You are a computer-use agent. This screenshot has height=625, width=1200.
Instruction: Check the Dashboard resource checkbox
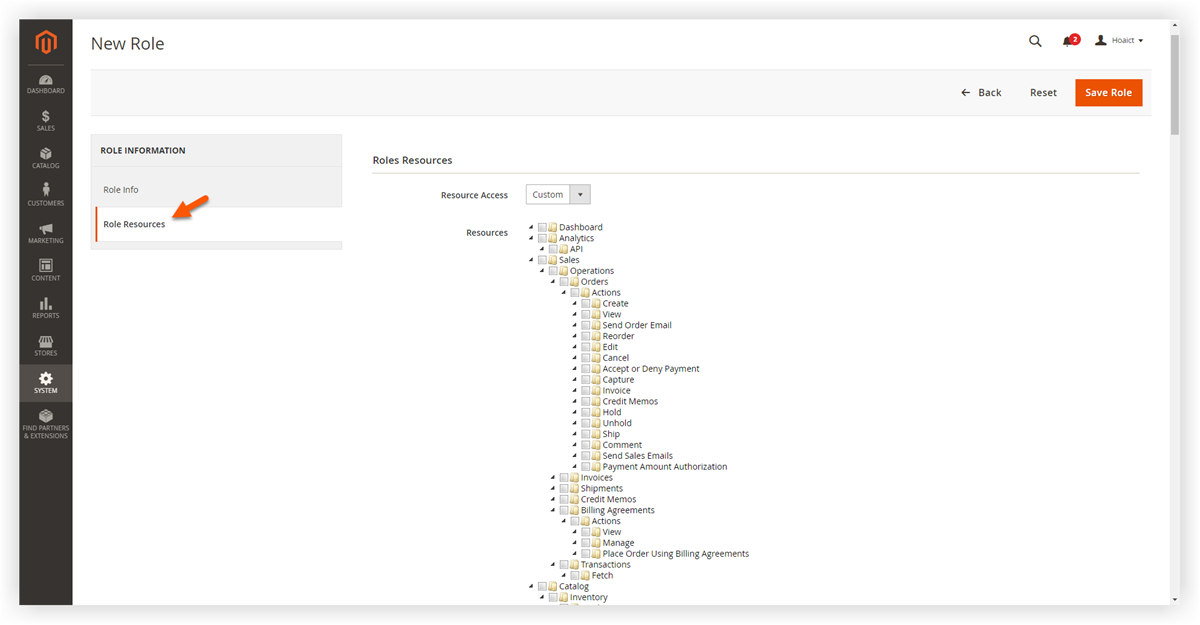541,227
